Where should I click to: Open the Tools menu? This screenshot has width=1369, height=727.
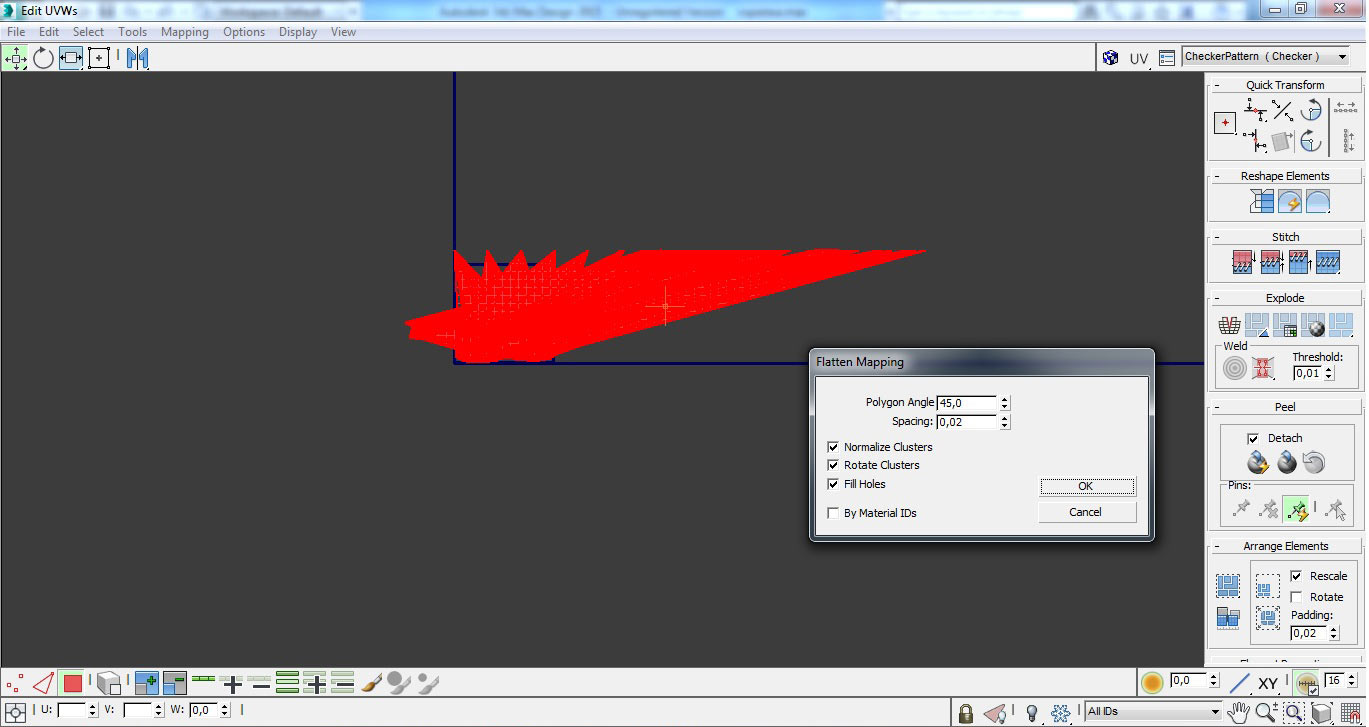(x=132, y=32)
